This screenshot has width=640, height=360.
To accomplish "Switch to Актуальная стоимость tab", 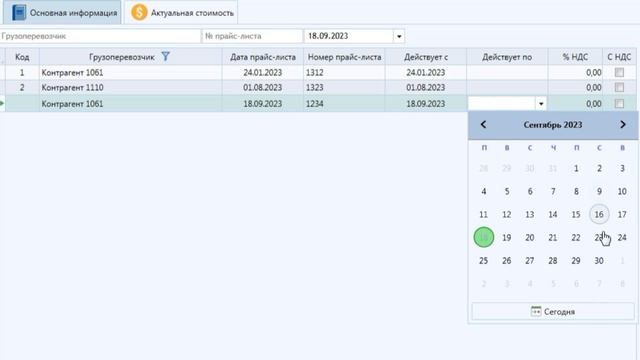I will 181,13.
